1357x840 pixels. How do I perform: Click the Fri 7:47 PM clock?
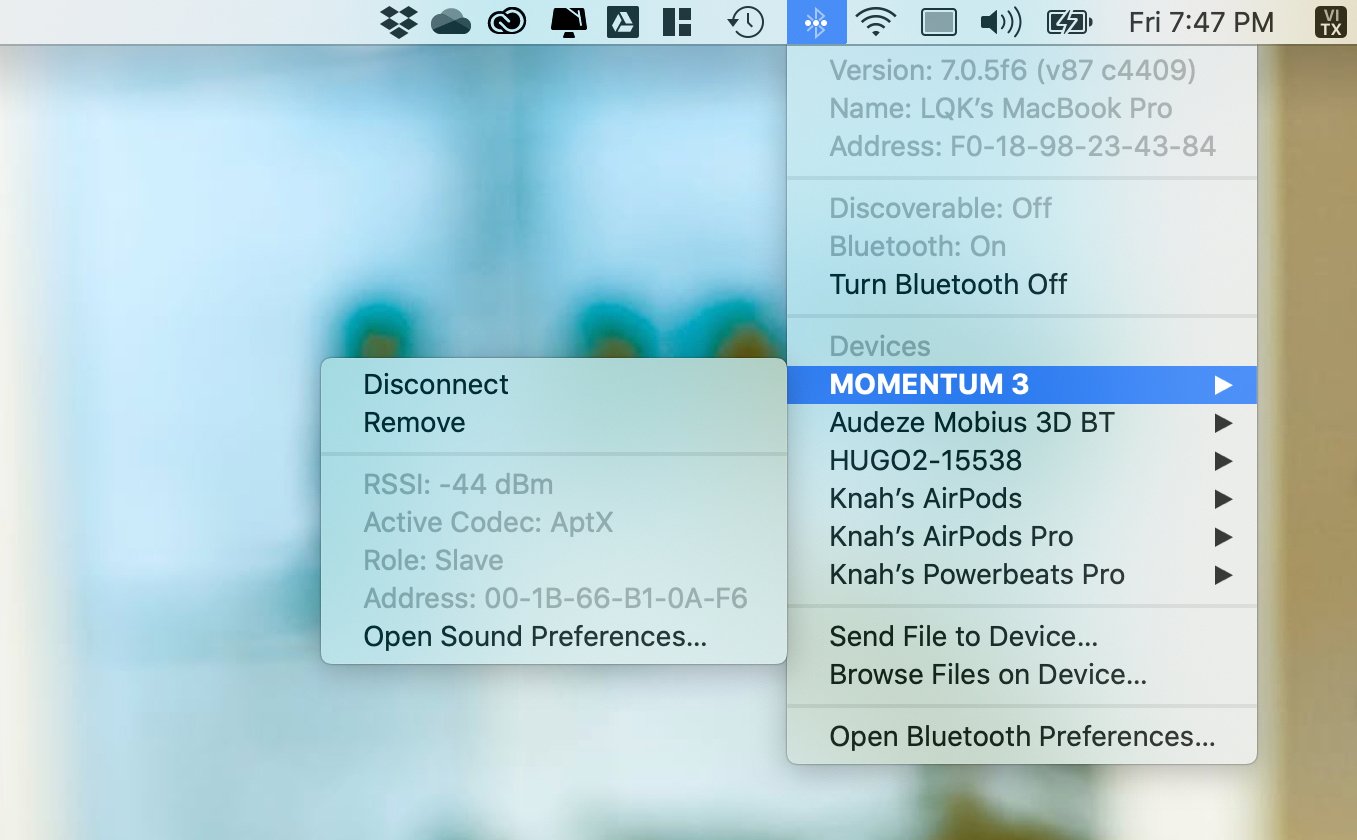pos(1202,21)
